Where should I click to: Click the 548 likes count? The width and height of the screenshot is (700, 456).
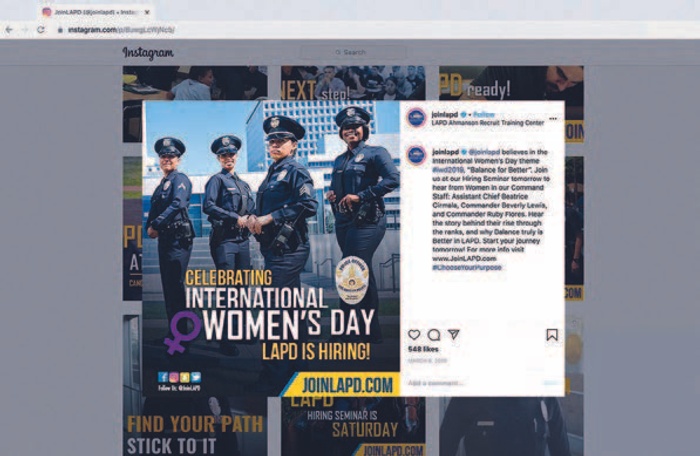click(x=423, y=349)
